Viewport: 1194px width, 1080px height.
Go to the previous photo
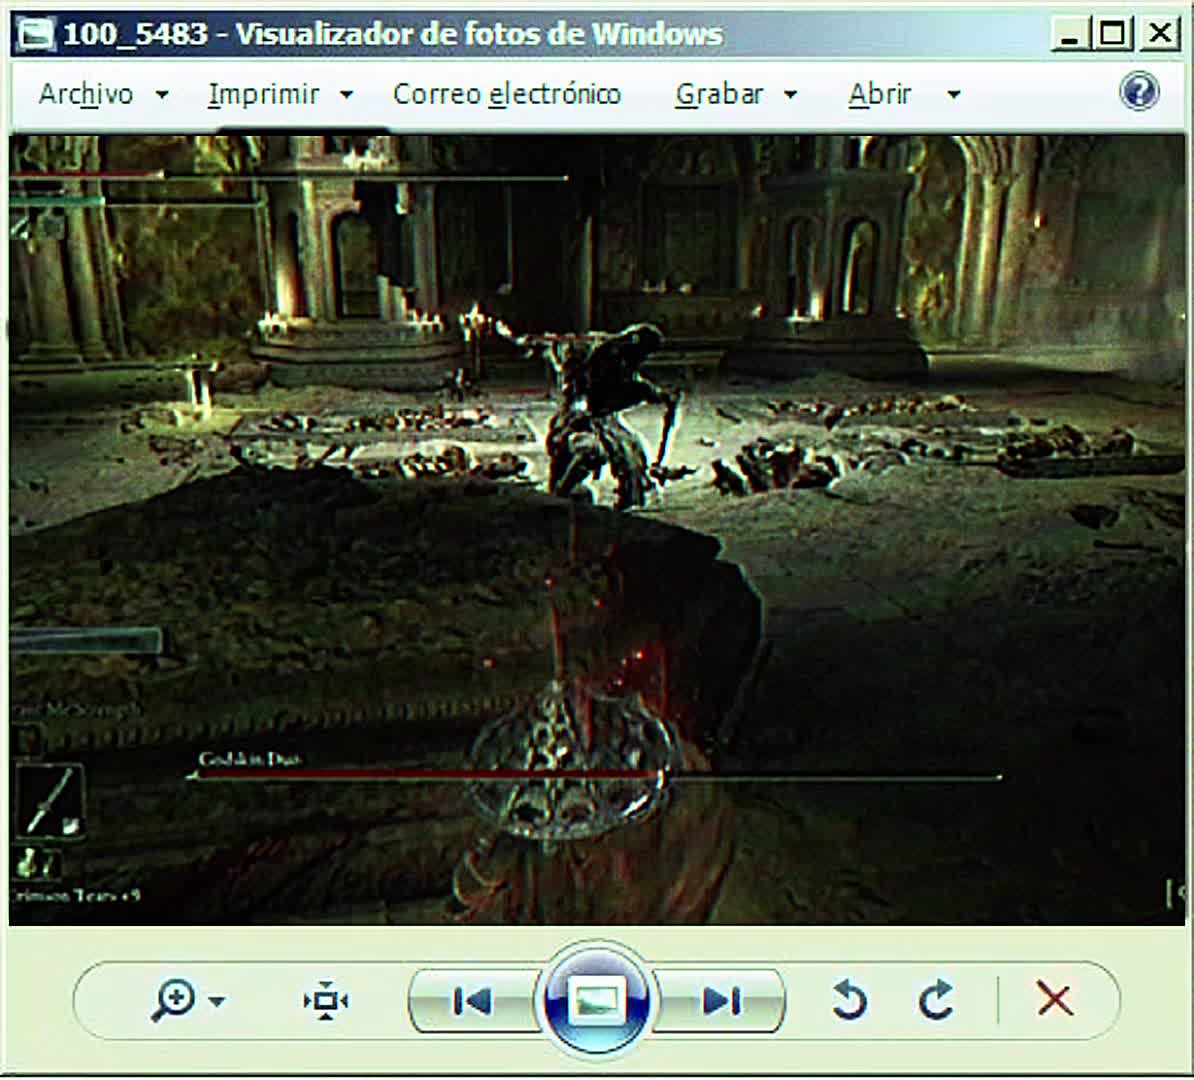tap(472, 1001)
